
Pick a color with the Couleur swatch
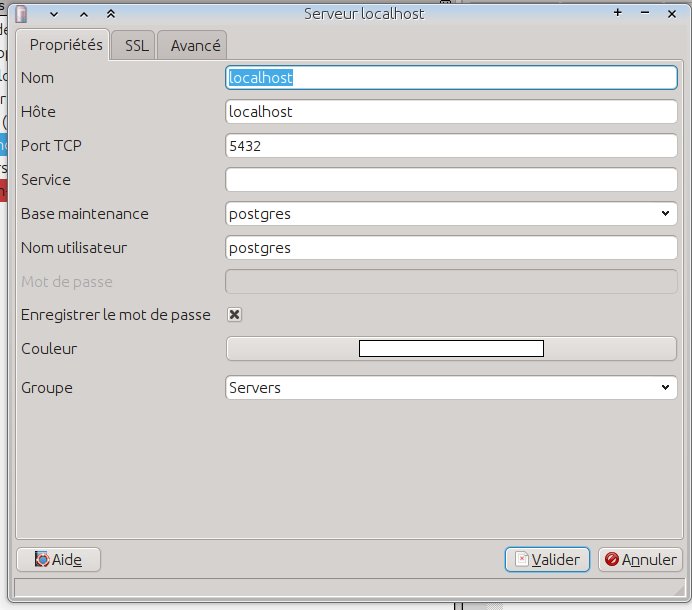coord(451,349)
